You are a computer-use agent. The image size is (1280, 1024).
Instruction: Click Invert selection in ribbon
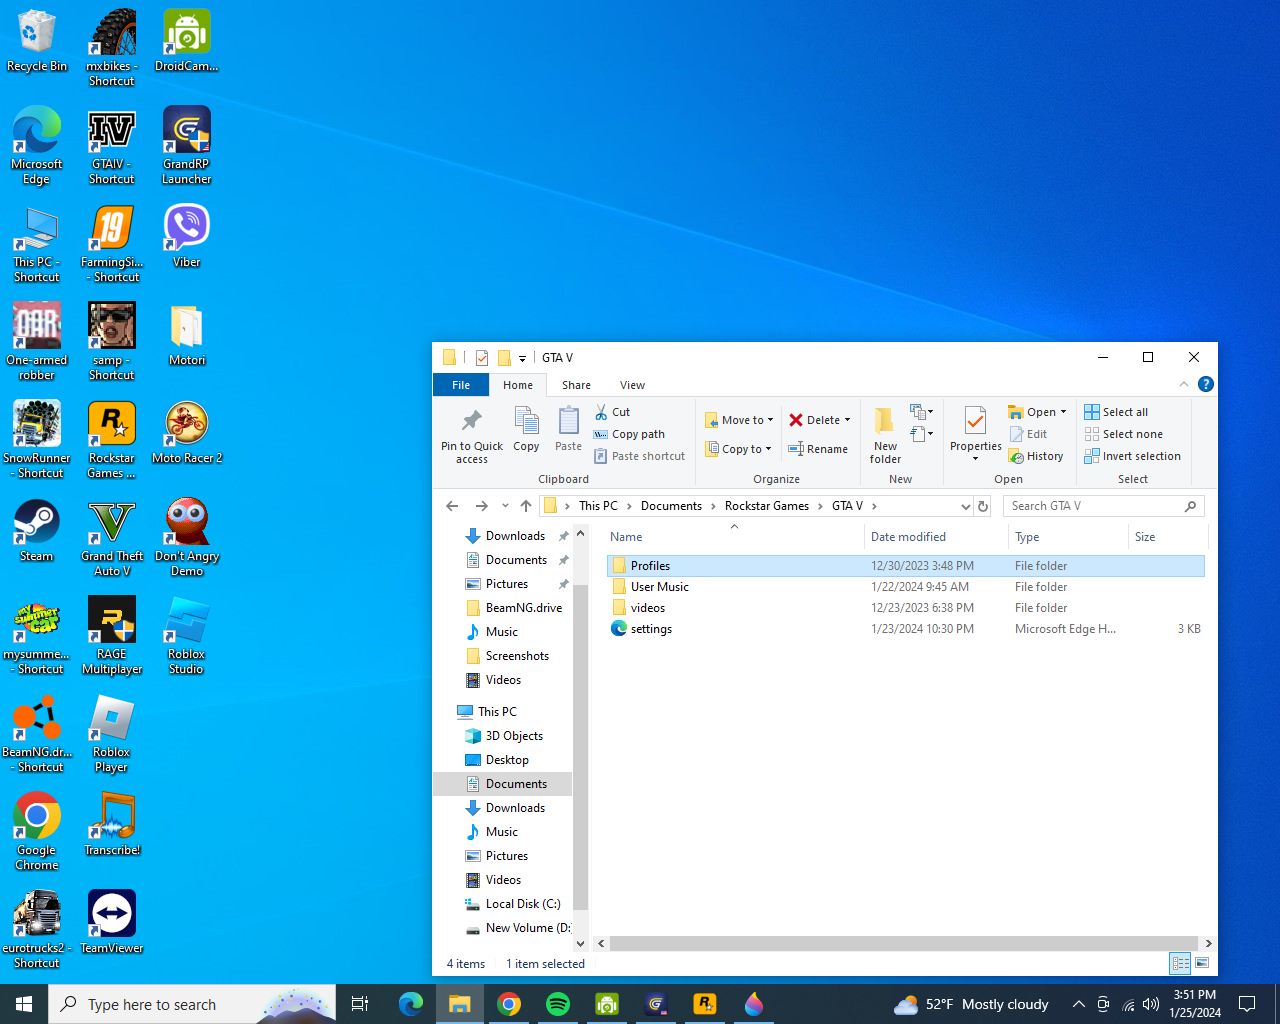click(1132, 456)
